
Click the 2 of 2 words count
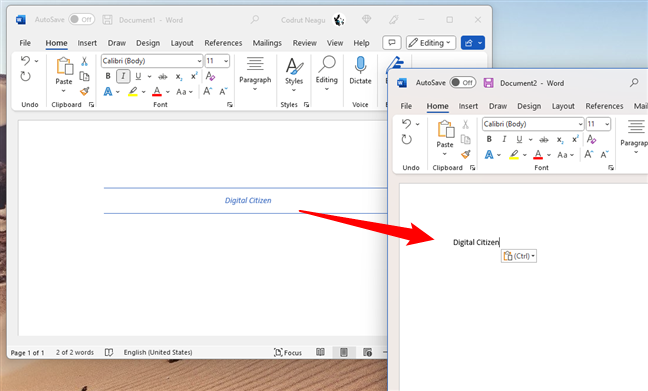[x=75, y=352]
